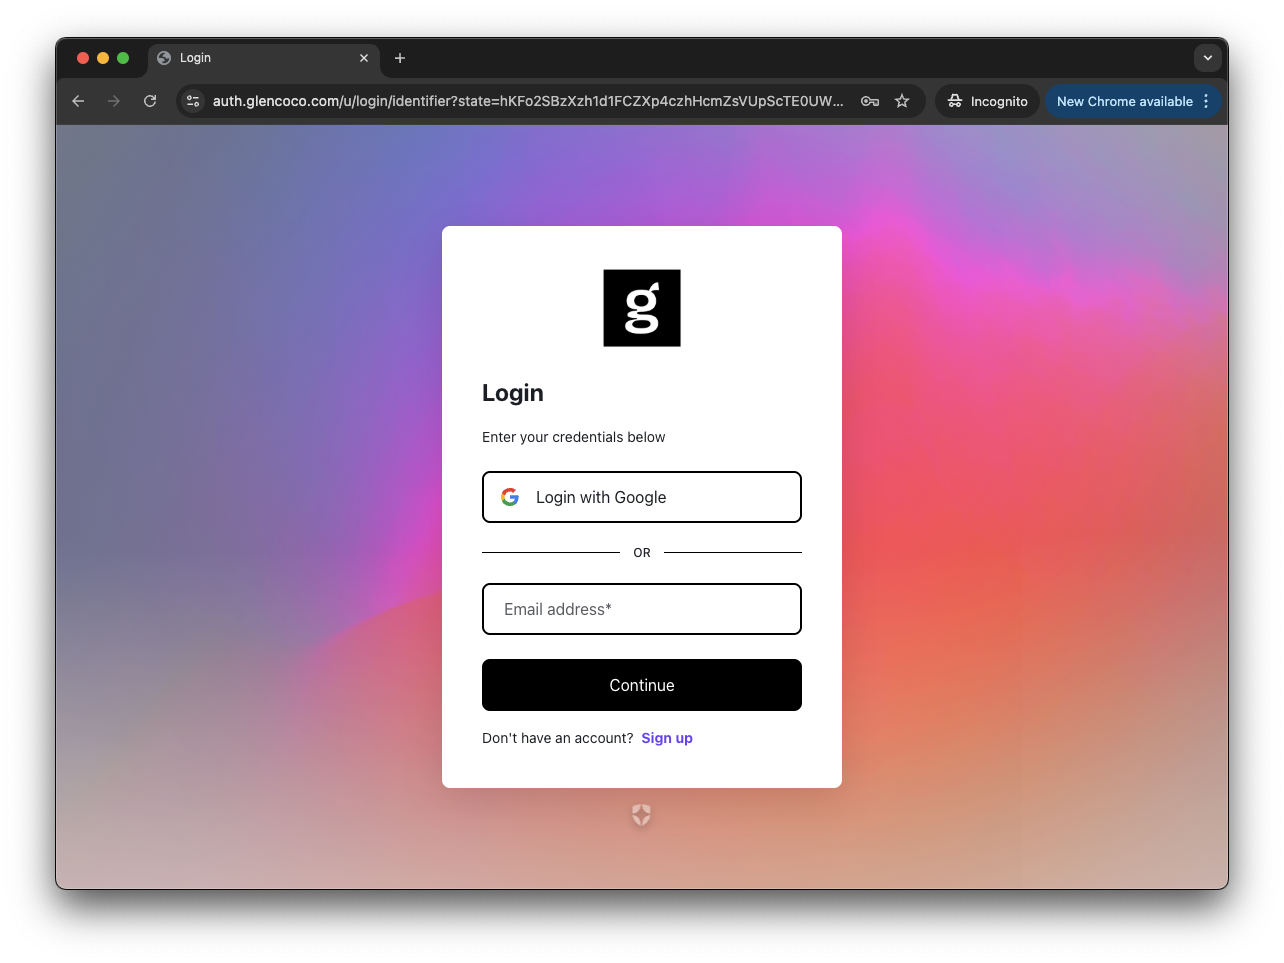
Task: Expand the tab search dropdown
Action: pyautogui.click(x=1207, y=58)
